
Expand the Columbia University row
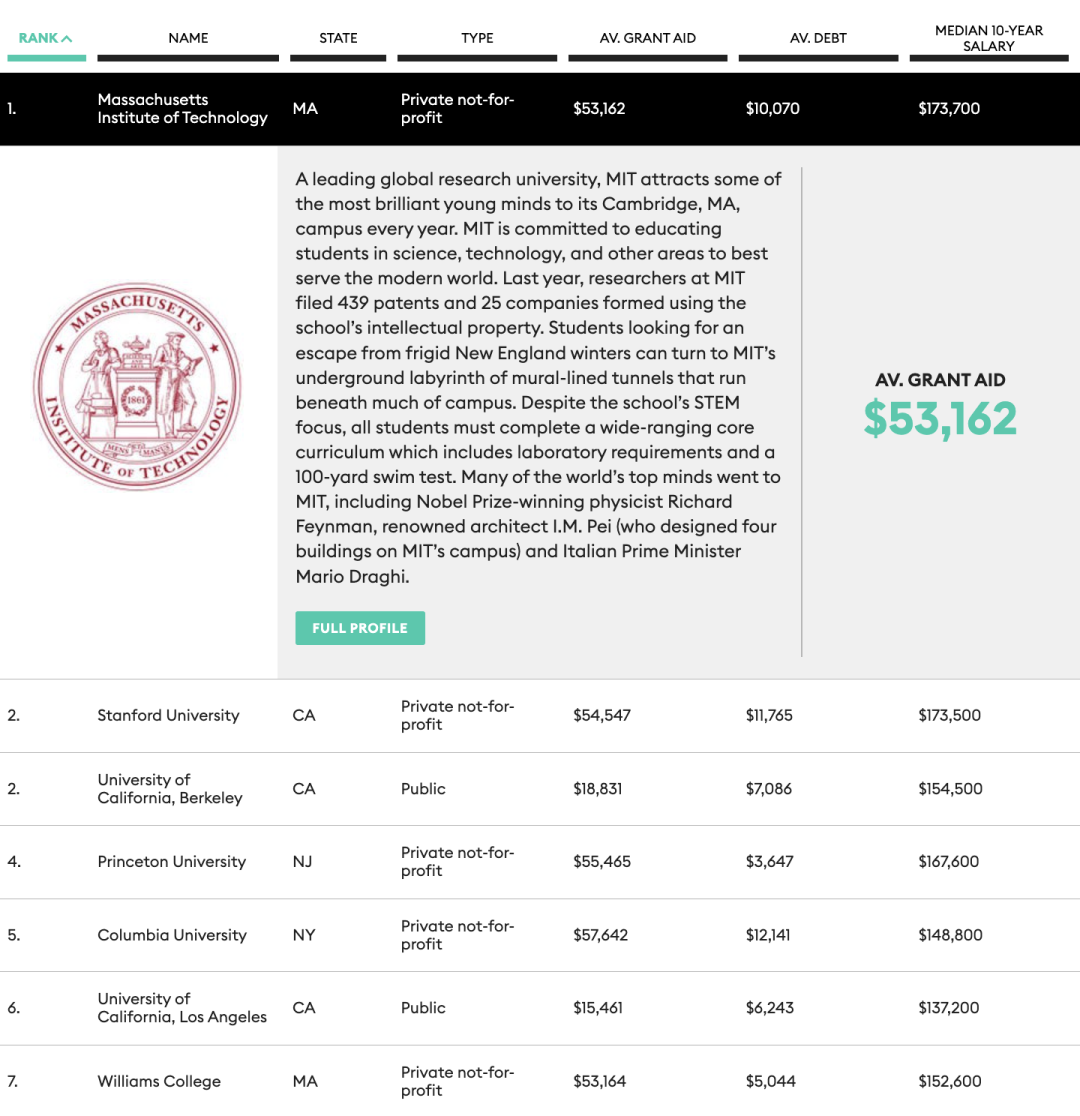tap(540, 935)
